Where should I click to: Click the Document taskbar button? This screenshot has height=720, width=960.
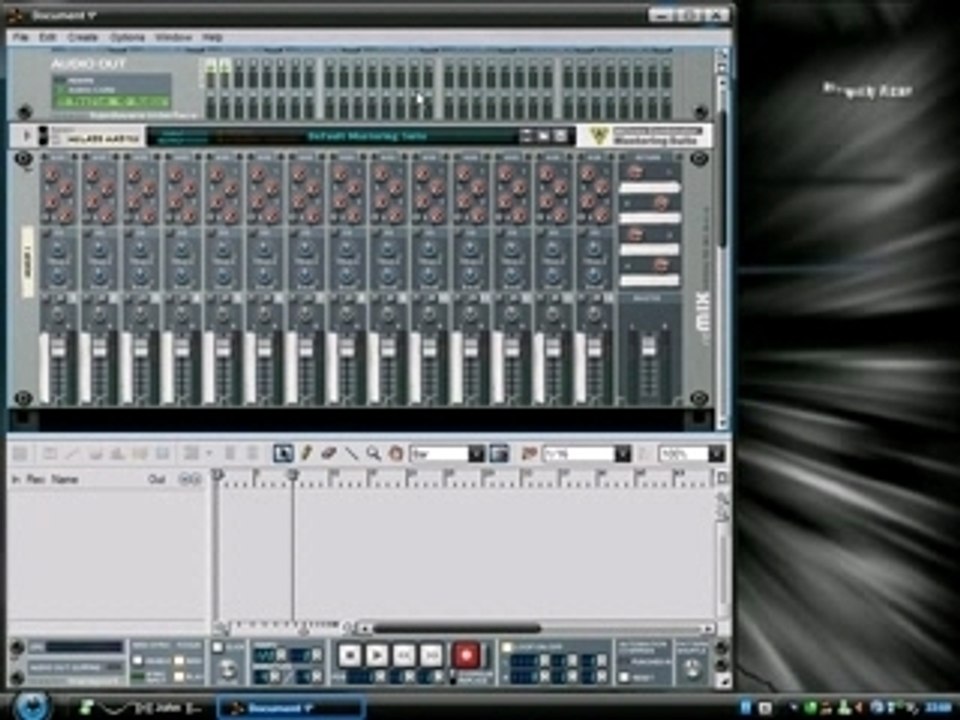click(x=291, y=708)
